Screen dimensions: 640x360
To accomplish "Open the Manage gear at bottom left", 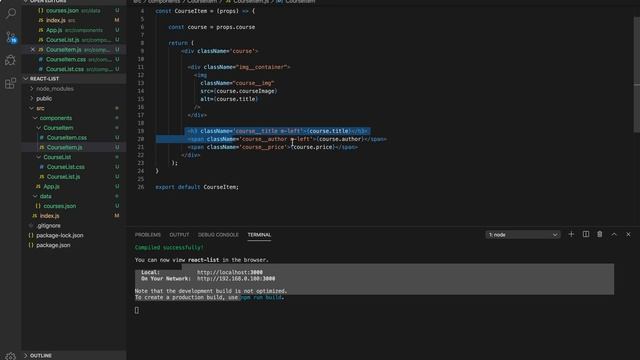I will 11,356.
